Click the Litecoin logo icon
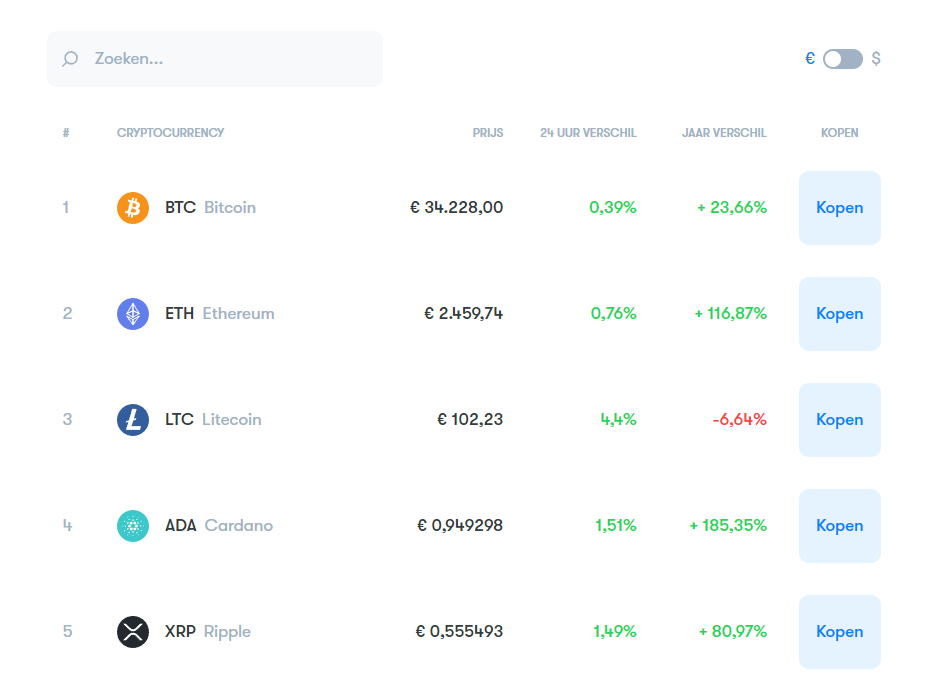 pos(133,420)
